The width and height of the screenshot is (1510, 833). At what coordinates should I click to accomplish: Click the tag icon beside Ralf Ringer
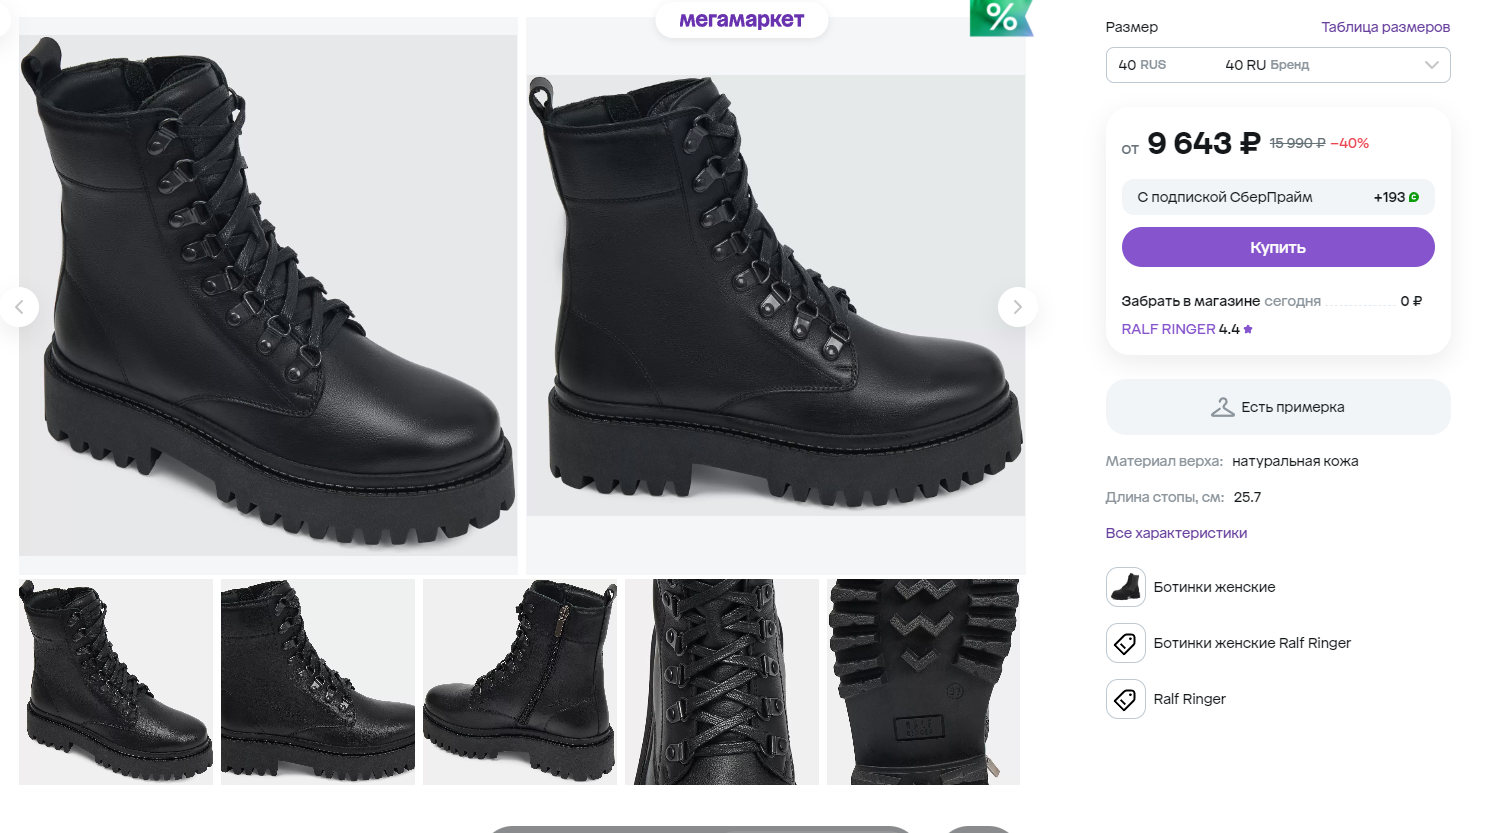point(1125,699)
